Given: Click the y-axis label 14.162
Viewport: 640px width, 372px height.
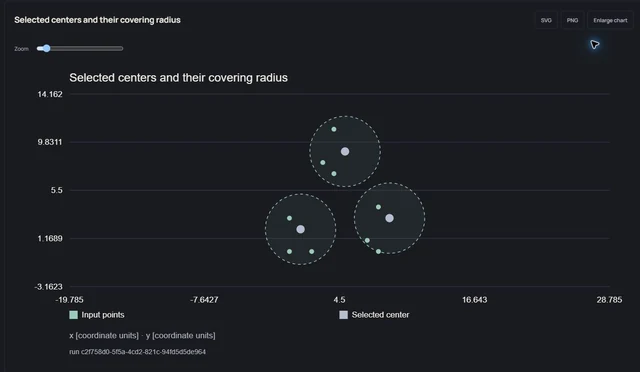Looking at the screenshot, I should [50, 94].
